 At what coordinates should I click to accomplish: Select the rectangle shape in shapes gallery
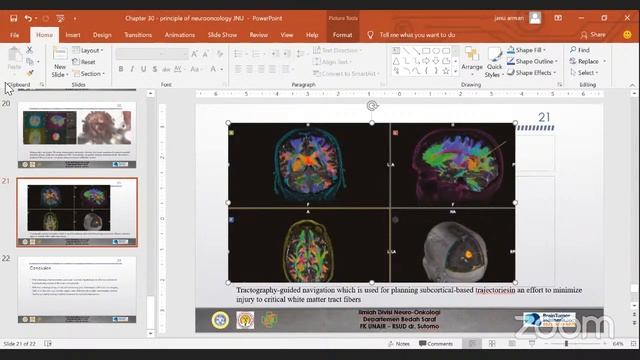(x=426, y=51)
